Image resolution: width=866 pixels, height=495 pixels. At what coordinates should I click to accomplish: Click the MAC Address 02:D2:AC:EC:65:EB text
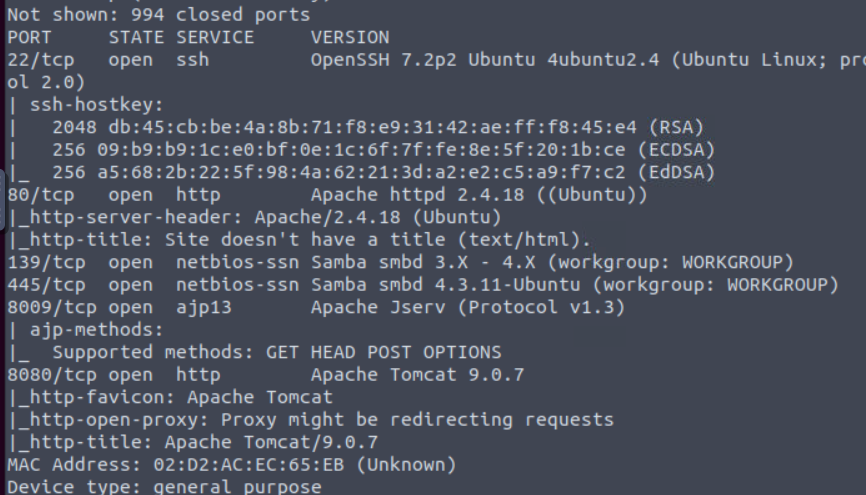pyautogui.click(x=176, y=465)
